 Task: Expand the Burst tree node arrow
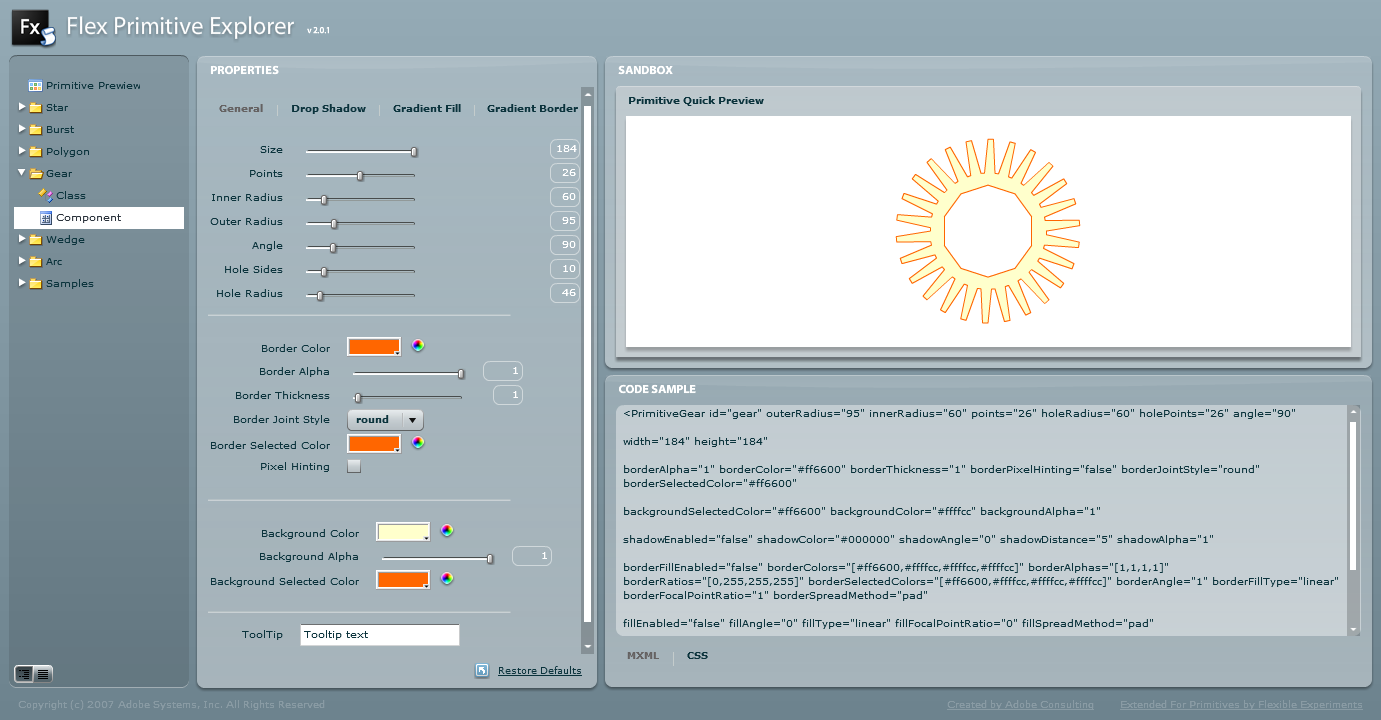click(x=22, y=129)
